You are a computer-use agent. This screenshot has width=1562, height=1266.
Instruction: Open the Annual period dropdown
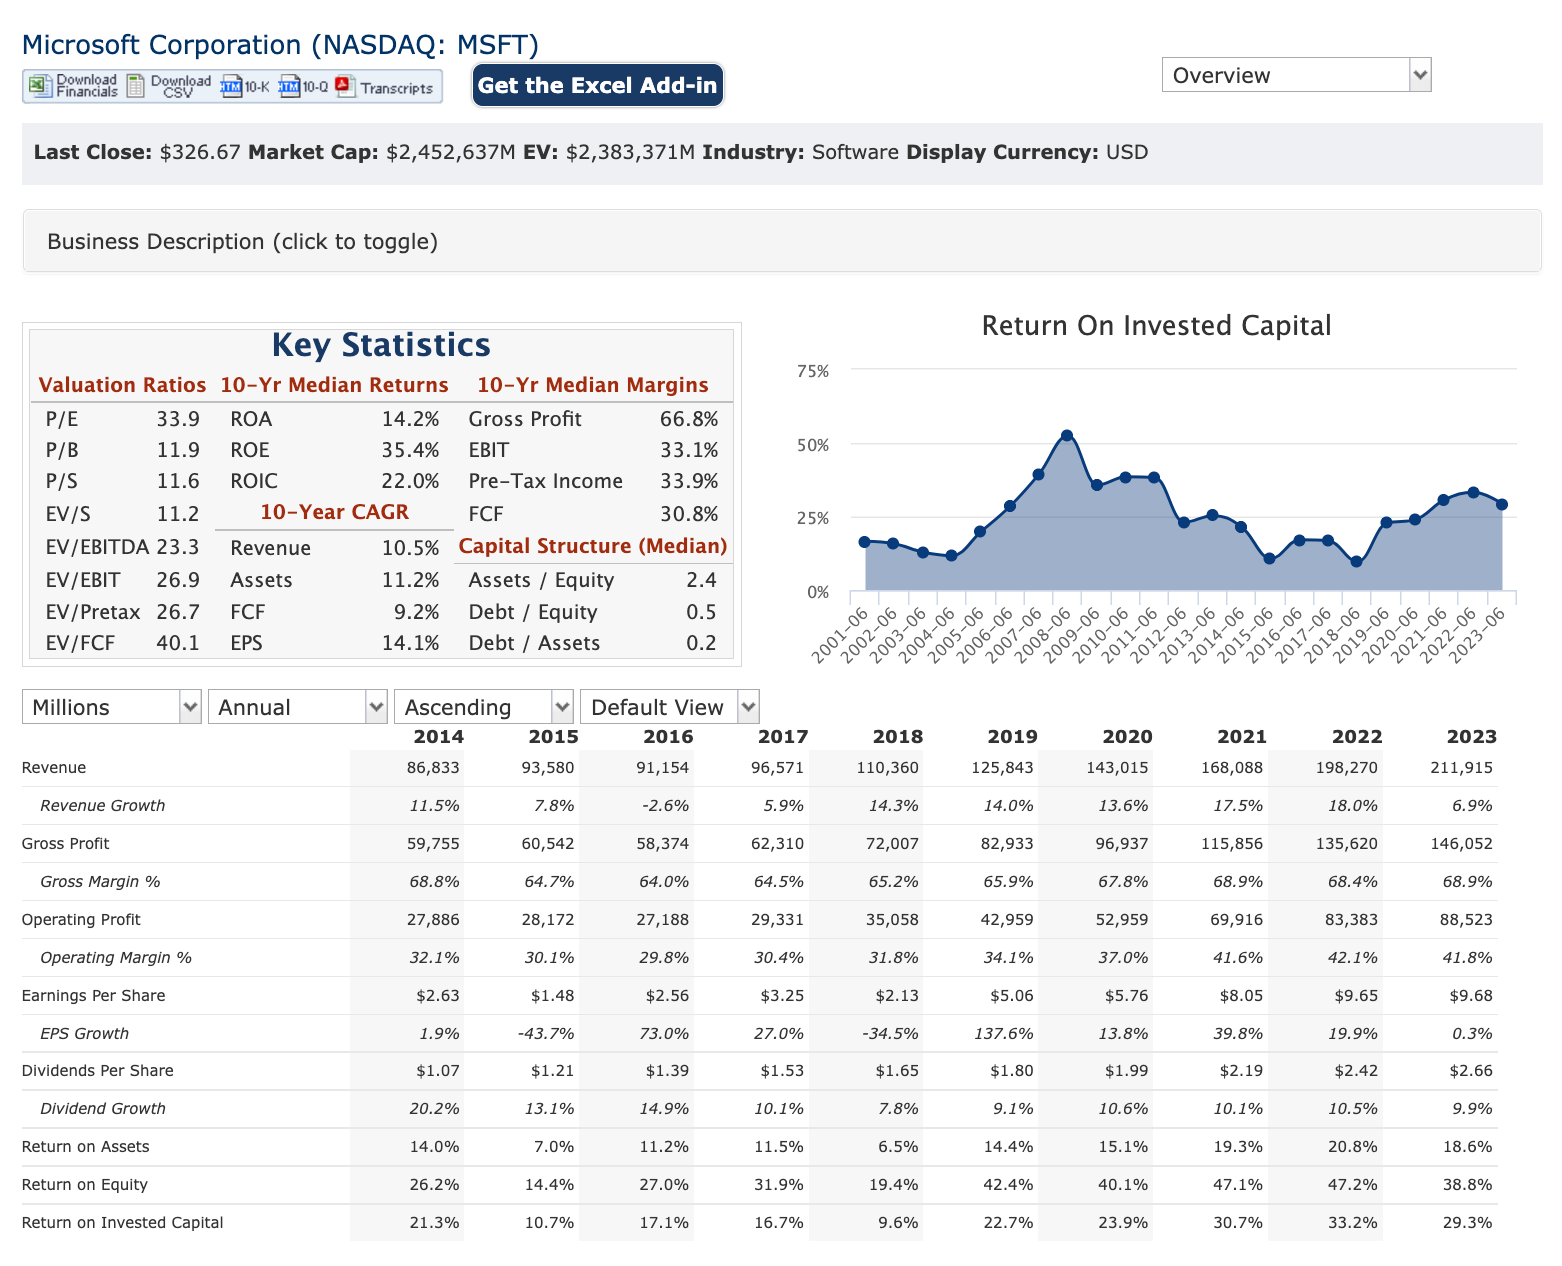pos(298,707)
